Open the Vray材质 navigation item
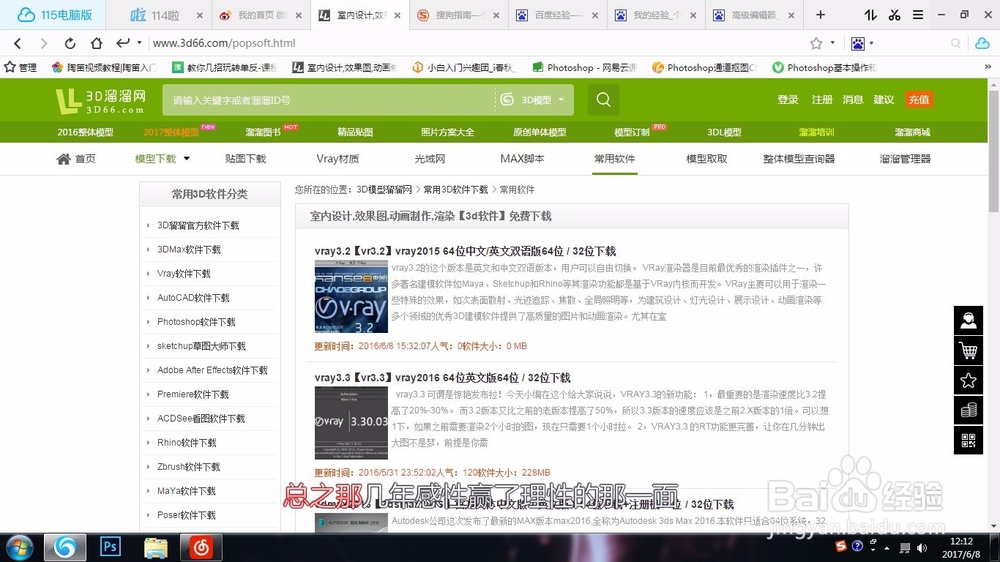 point(337,159)
